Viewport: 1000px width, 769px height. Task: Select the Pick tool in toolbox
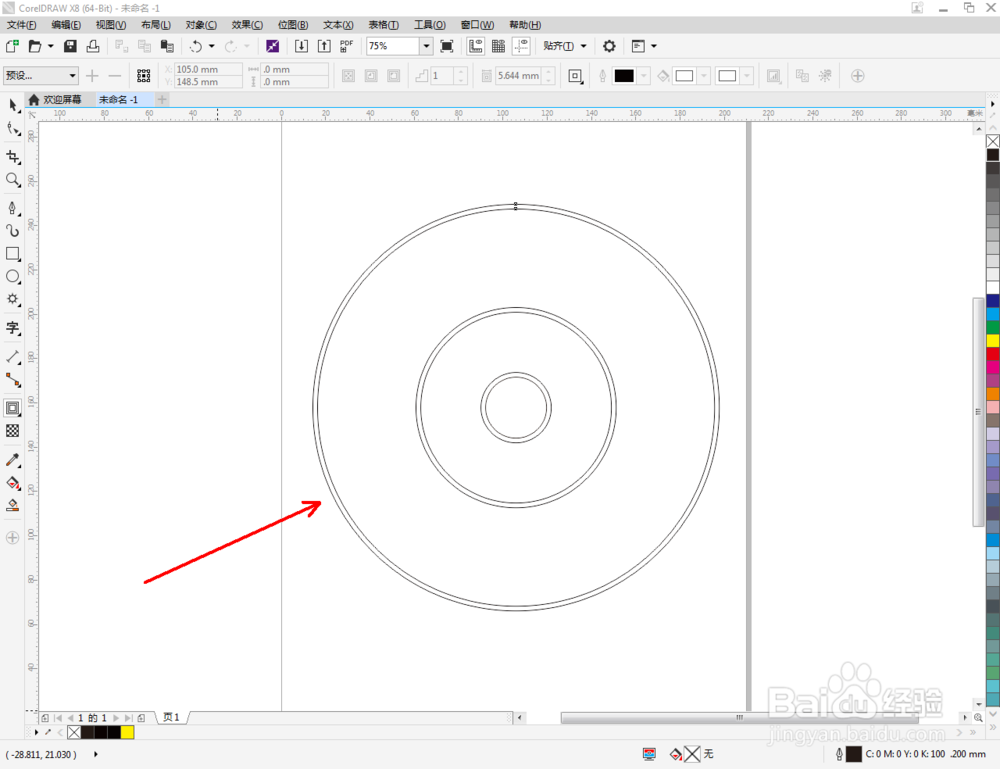[x=13, y=105]
